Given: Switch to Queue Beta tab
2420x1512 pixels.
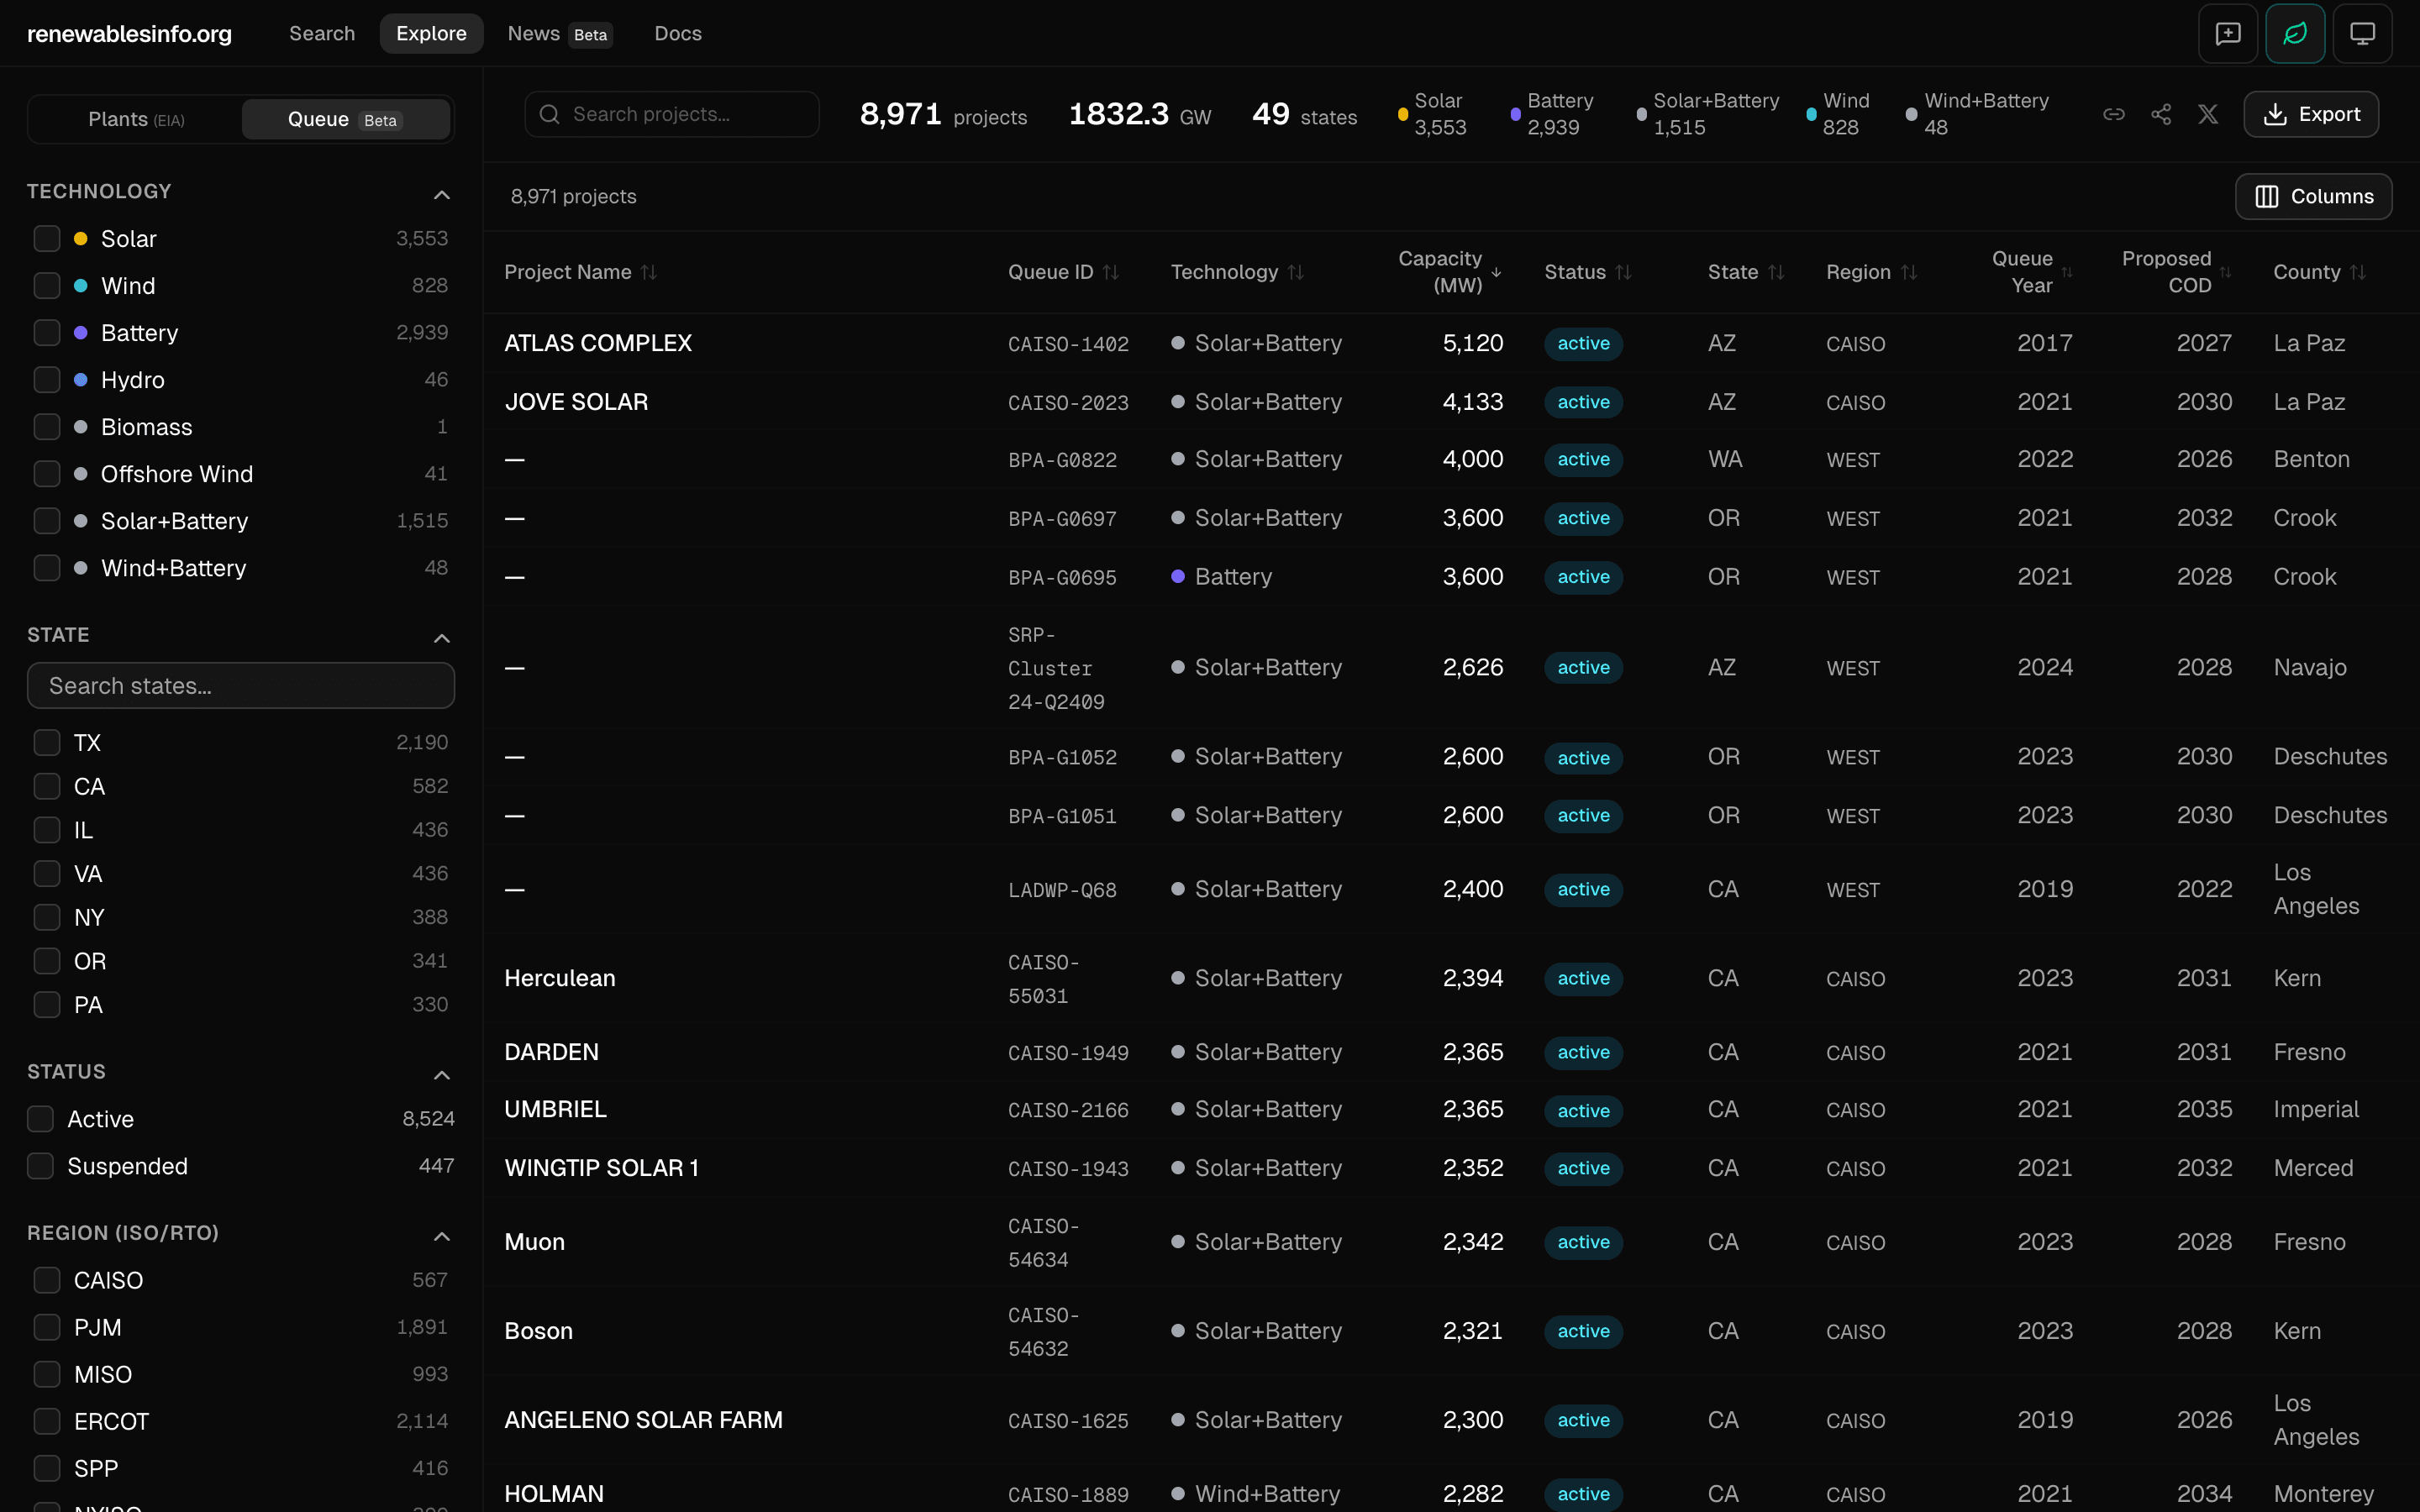Looking at the screenshot, I should pos(345,119).
